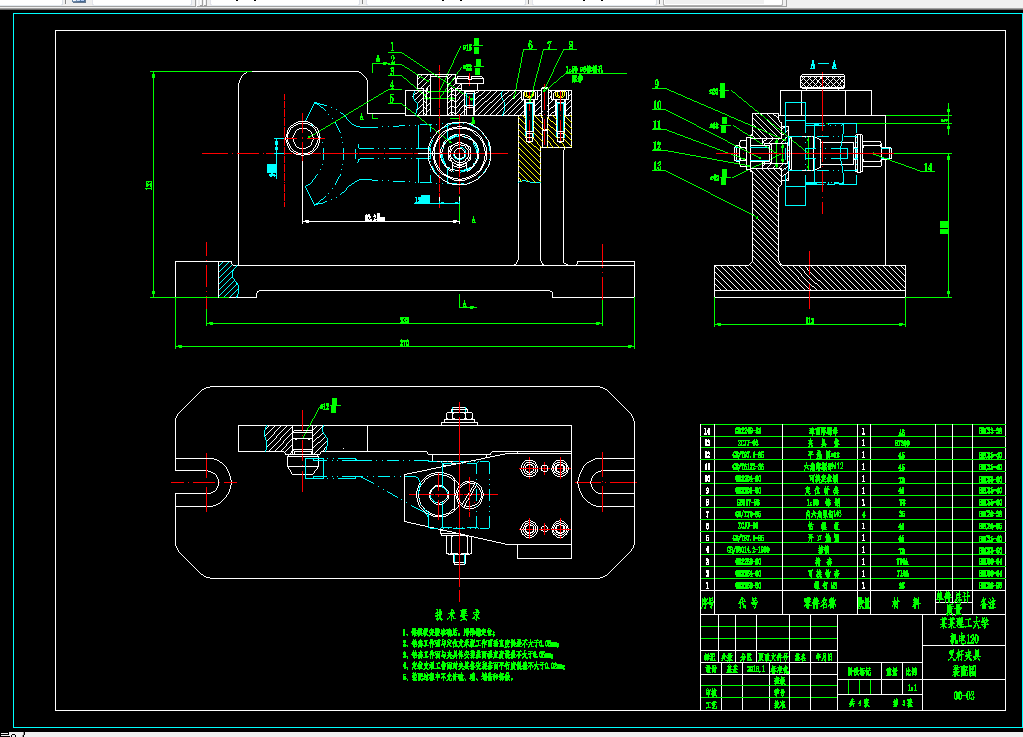Click the 2018.1 date in title block
The height and width of the screenshot is (737, 1023).
point(757,669)
